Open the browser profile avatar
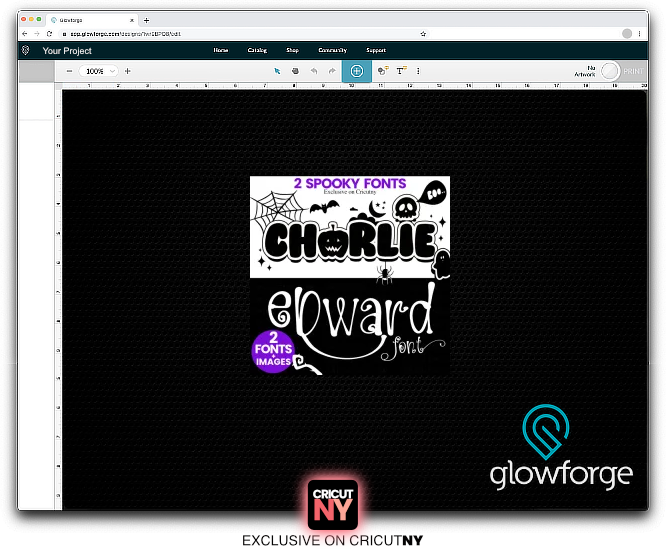 627,34
